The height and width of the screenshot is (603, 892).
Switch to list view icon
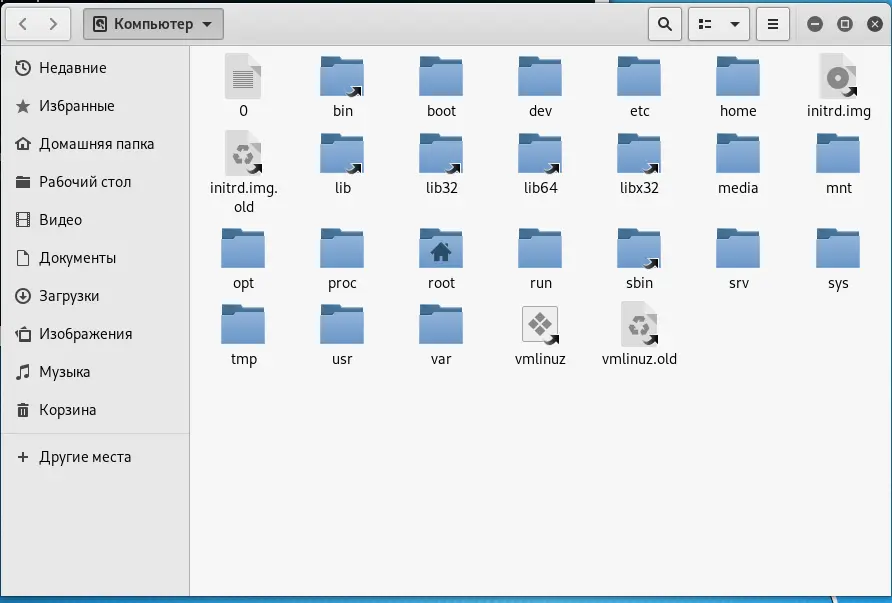tap(705, 24)
